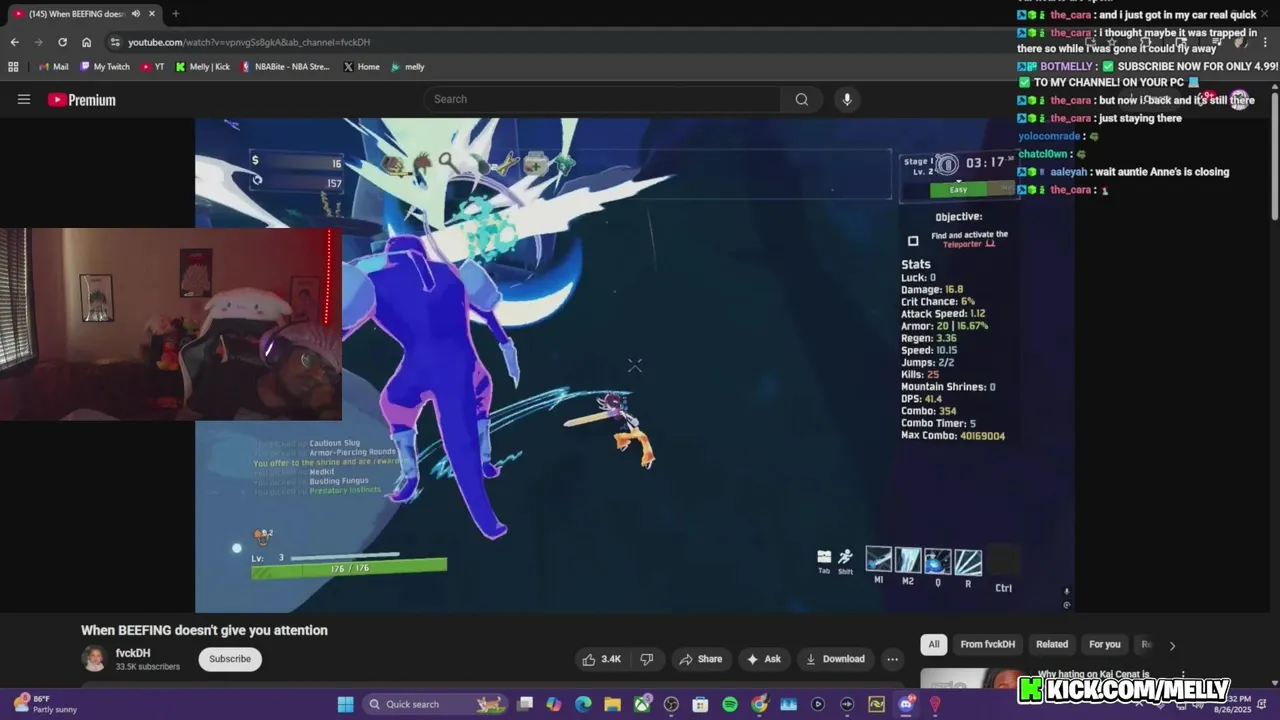This screenshot has width=1280, height=720.
Task: Open the taskbar date and time
Action: [x=1234, y=704]
